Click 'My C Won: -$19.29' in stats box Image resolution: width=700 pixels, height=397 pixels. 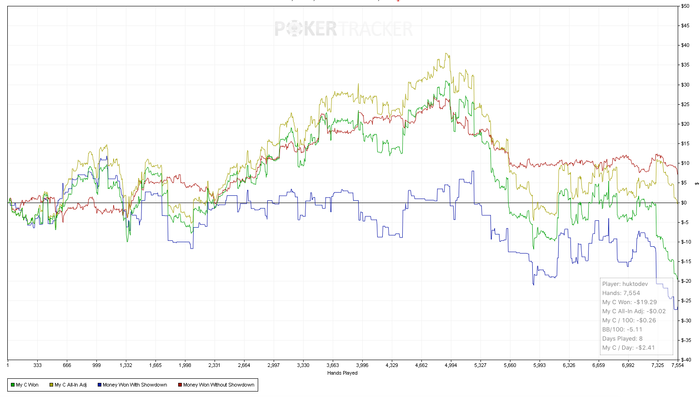pyautogui.click(x=629, y=302)
